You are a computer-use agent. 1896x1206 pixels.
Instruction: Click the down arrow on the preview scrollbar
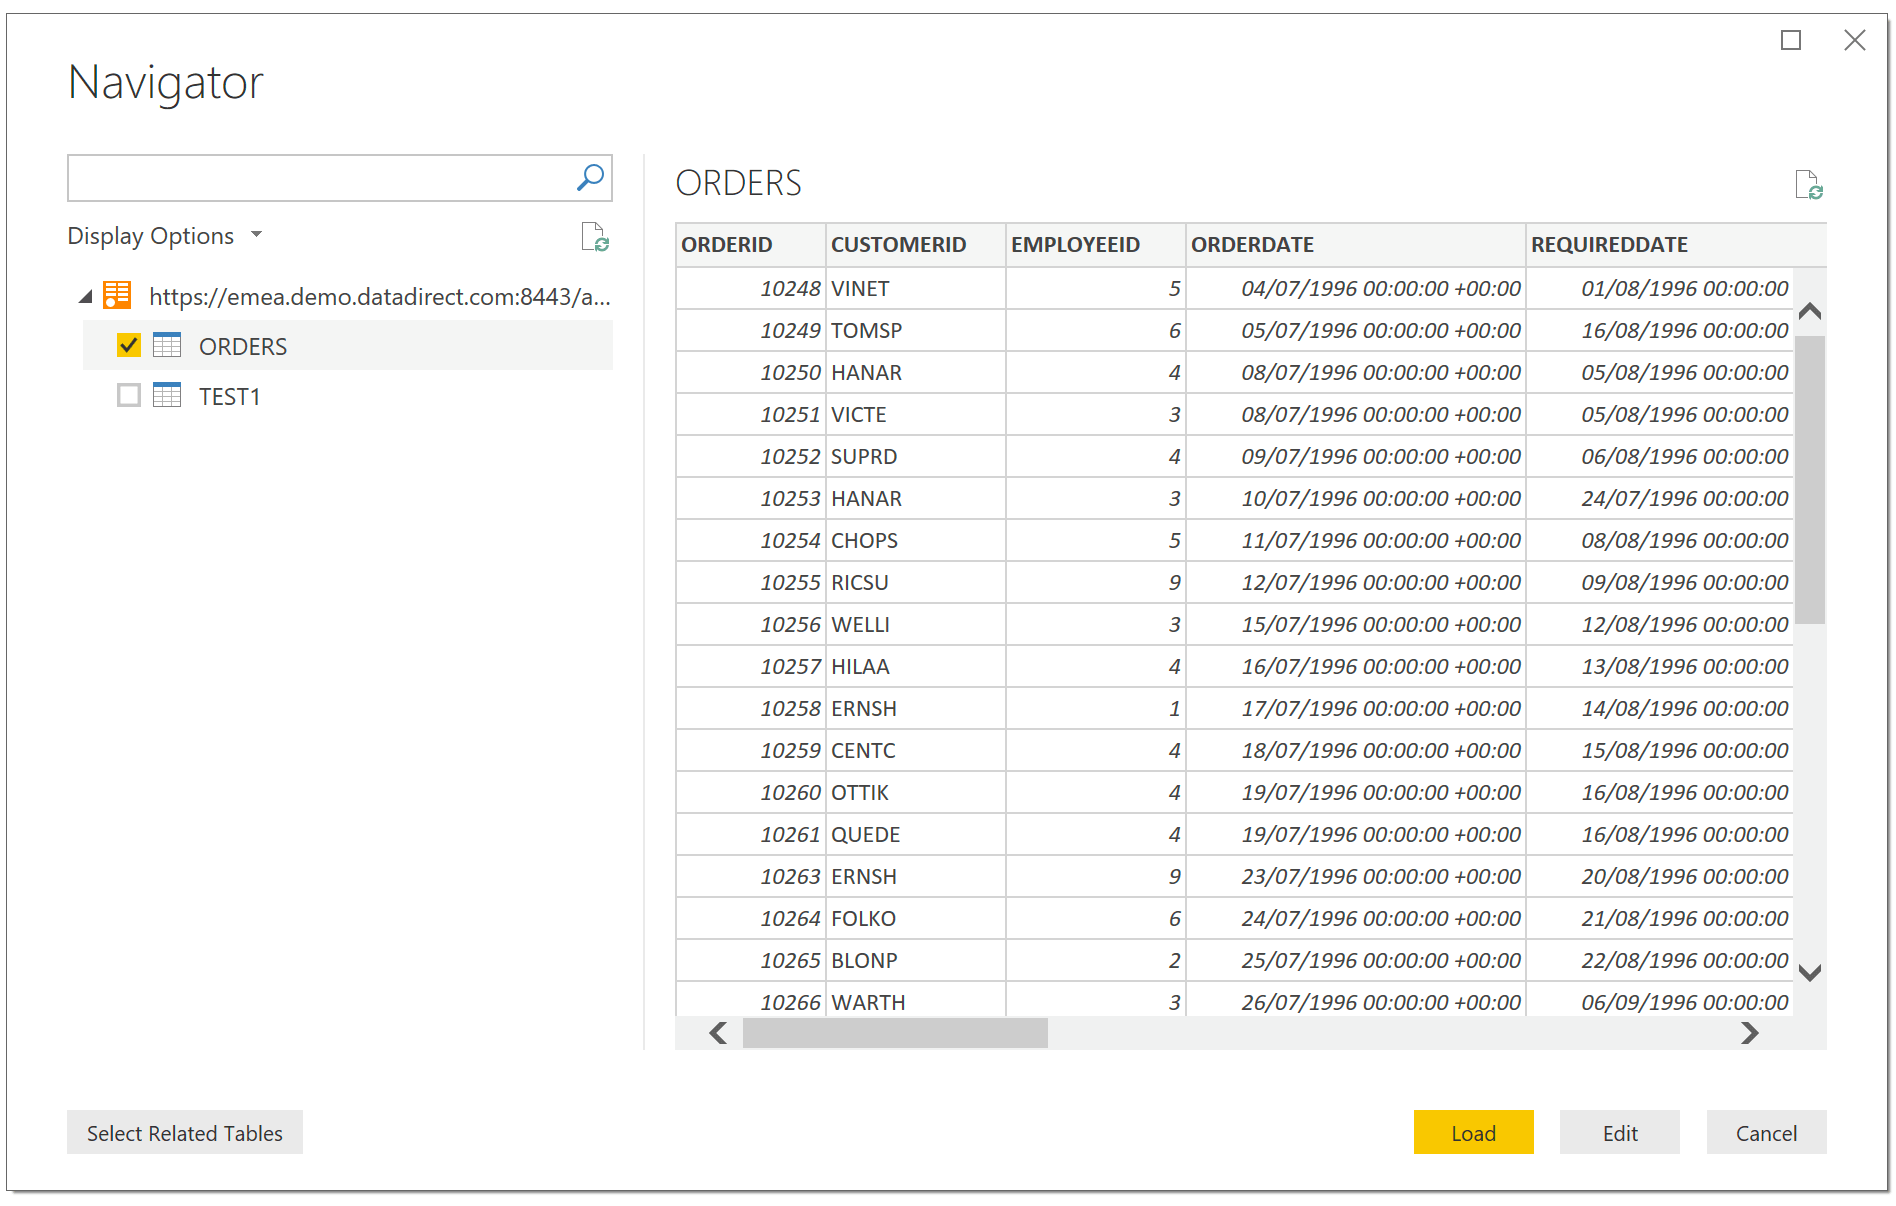(x=1808, y=971)
